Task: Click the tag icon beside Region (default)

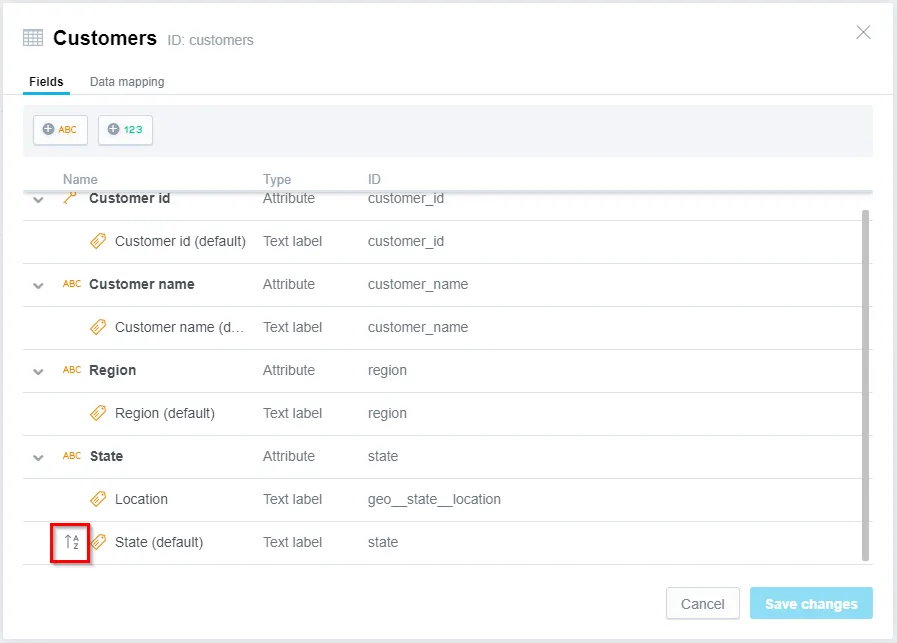Action: (98, 413)
